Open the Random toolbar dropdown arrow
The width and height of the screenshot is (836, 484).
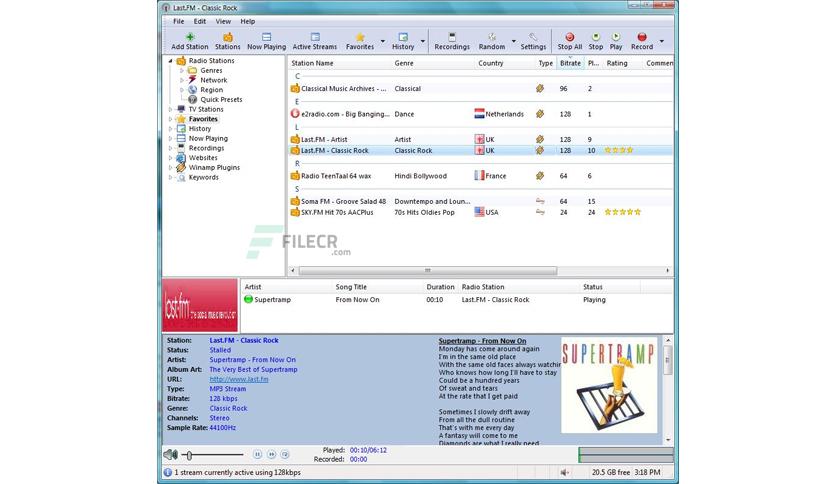[x=513, y=41]
